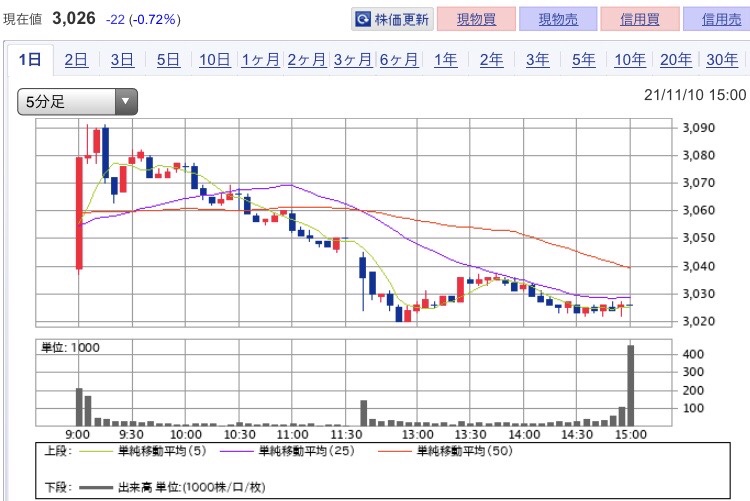Image resolution: width=750 pixels, height=501 pixels.
Task: Open 現物売 spot sell link
Action: [558, 19]
